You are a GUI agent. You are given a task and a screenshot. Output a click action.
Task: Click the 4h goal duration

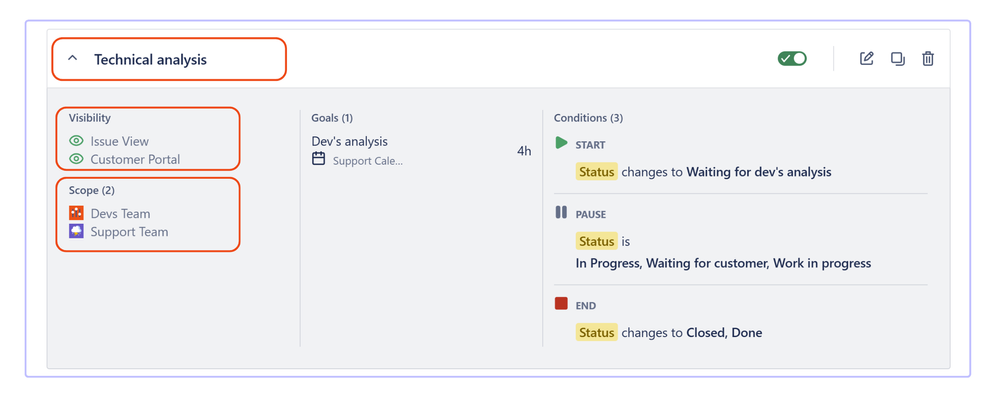(x=524, y=152)
